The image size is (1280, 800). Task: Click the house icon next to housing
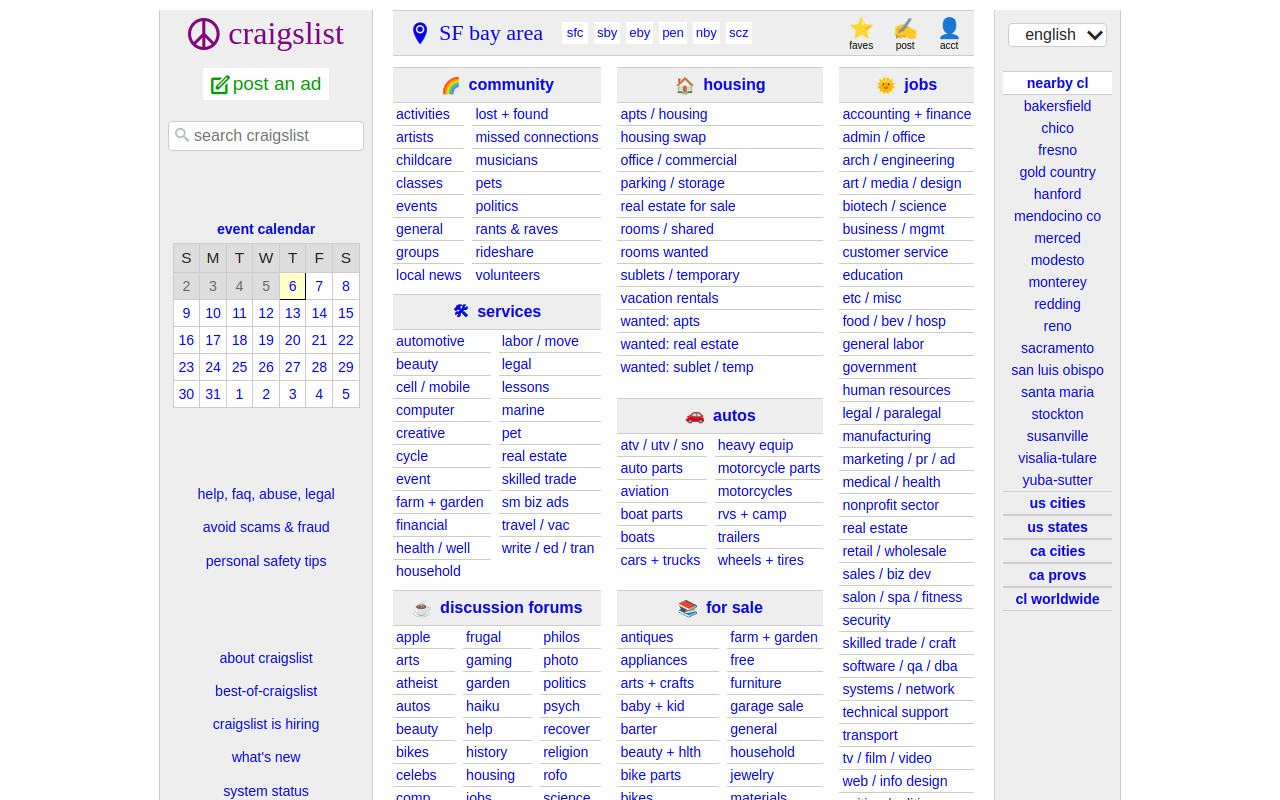click(685, 85)
